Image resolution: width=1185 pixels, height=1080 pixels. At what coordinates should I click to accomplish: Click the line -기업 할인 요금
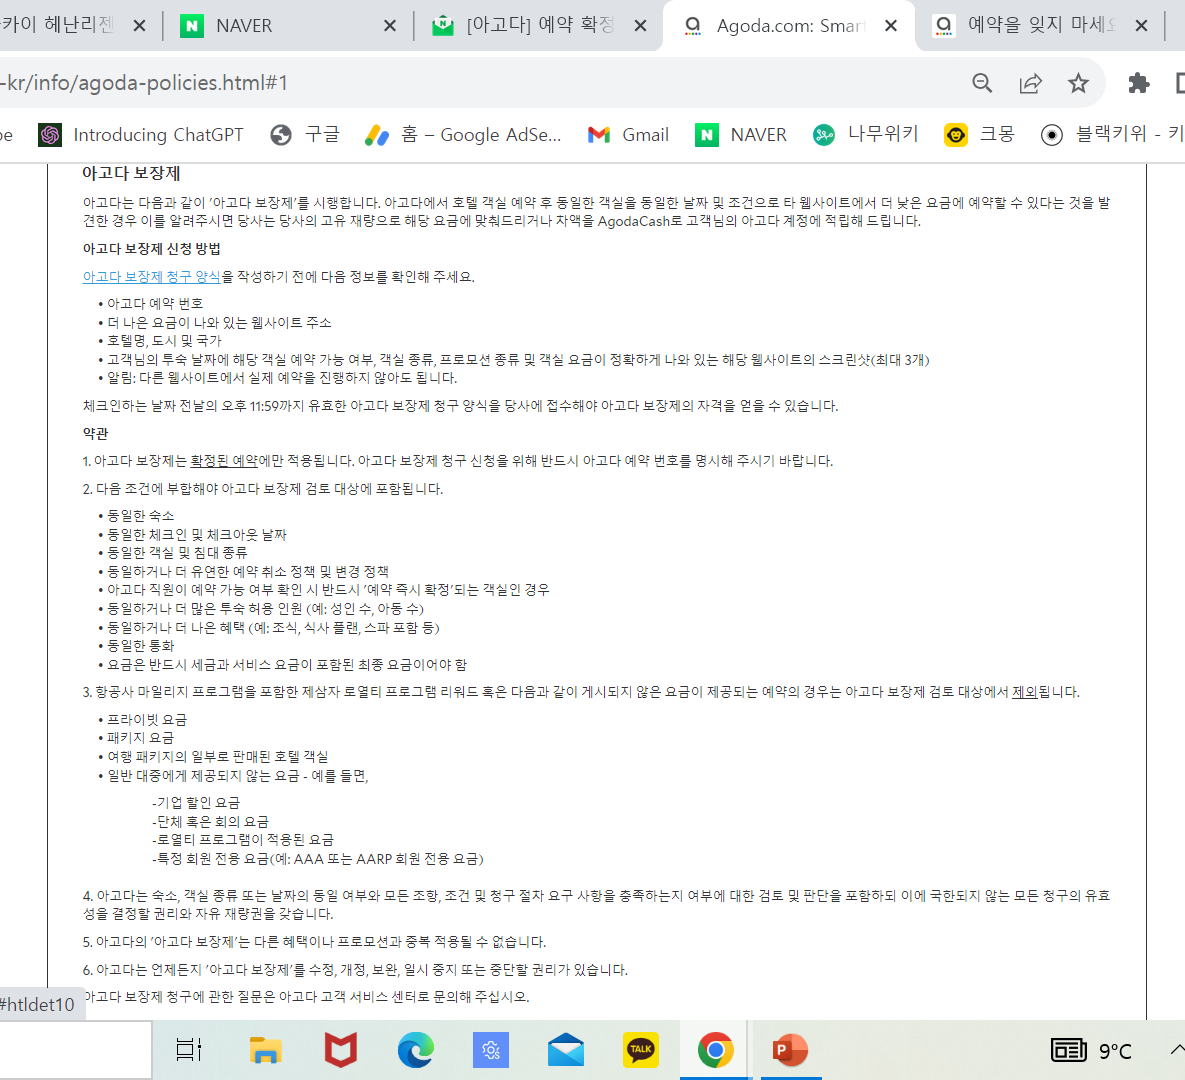[196, 803]
